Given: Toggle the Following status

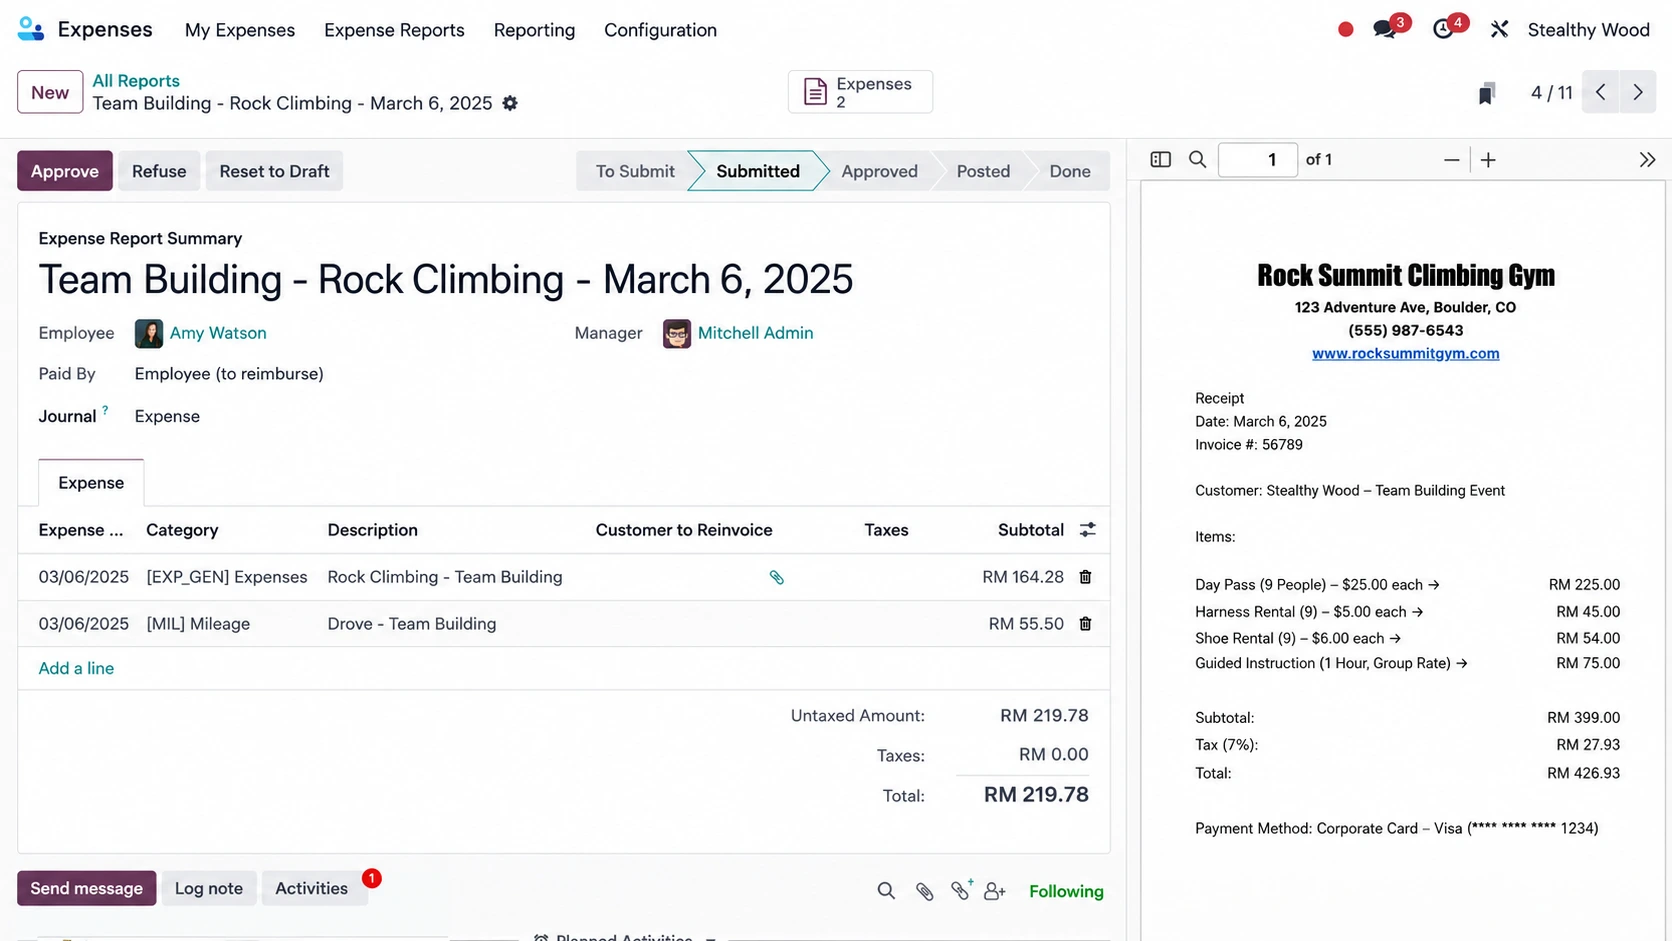Looking at the screenshot, I should click(x=1066, y=891).
